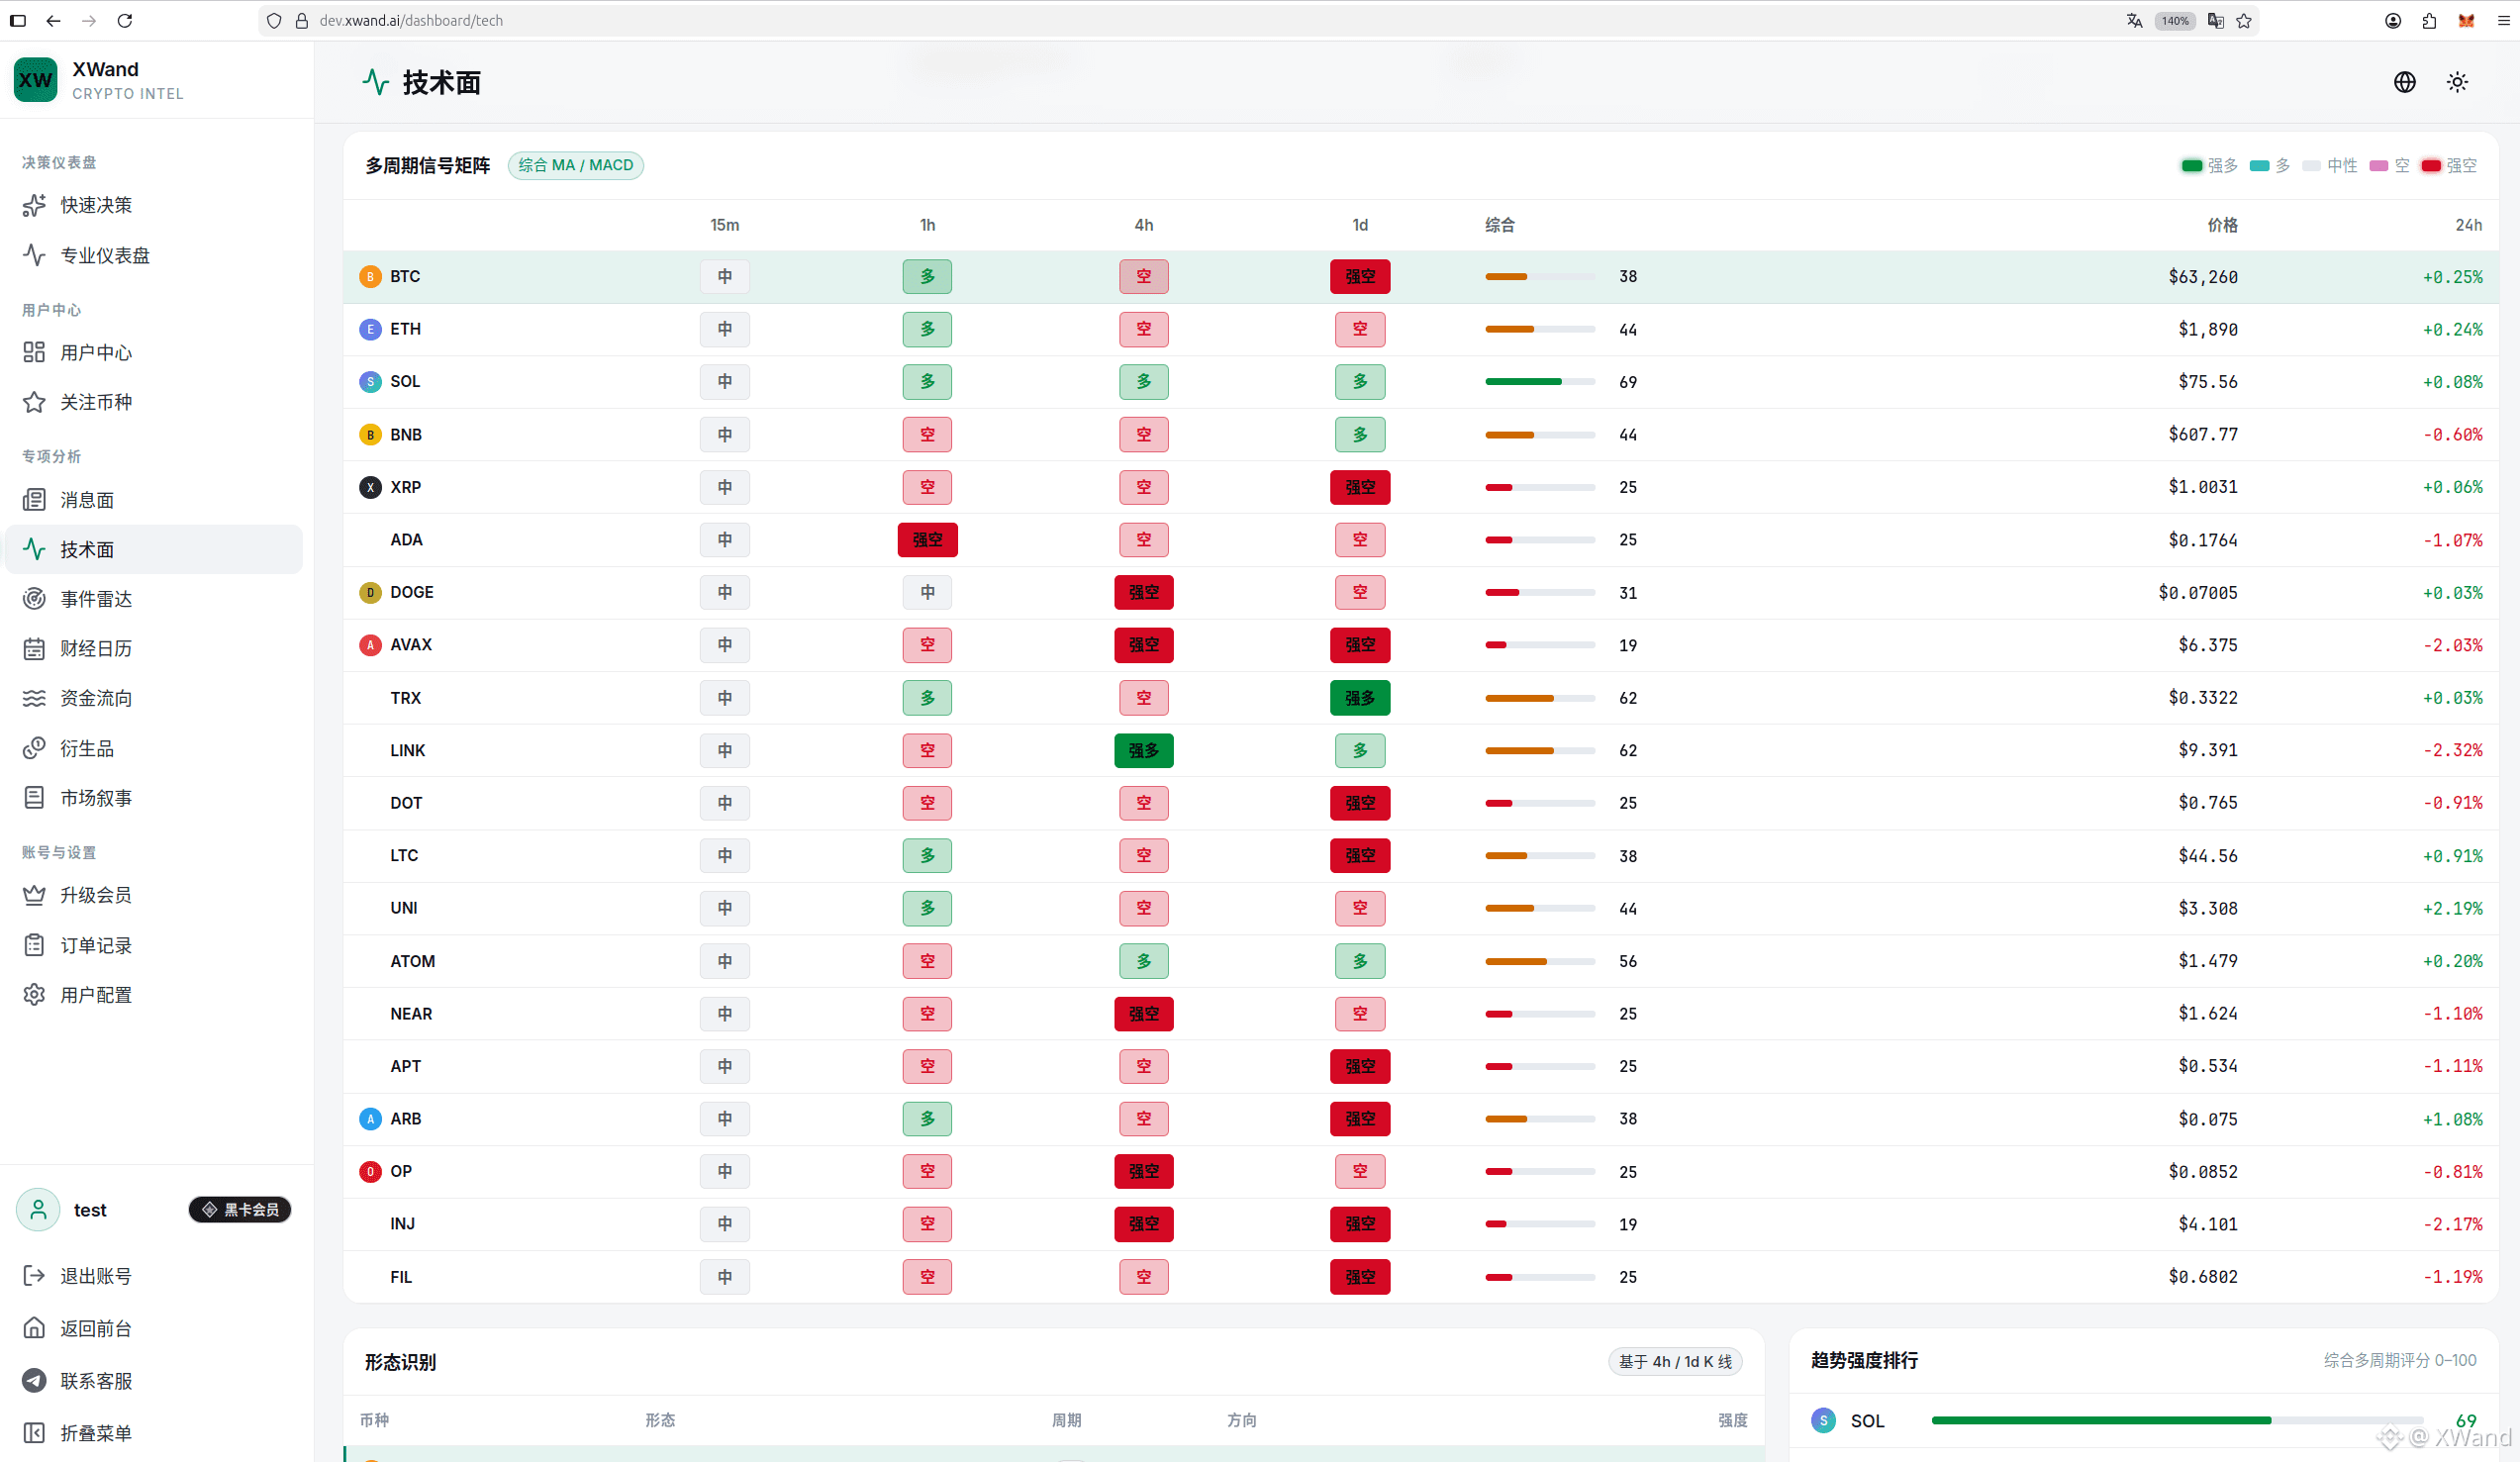This screenshot has height=1462, width=2520.
Task: Open 关注币种 watchlist
Action: (x=153, y=402)
